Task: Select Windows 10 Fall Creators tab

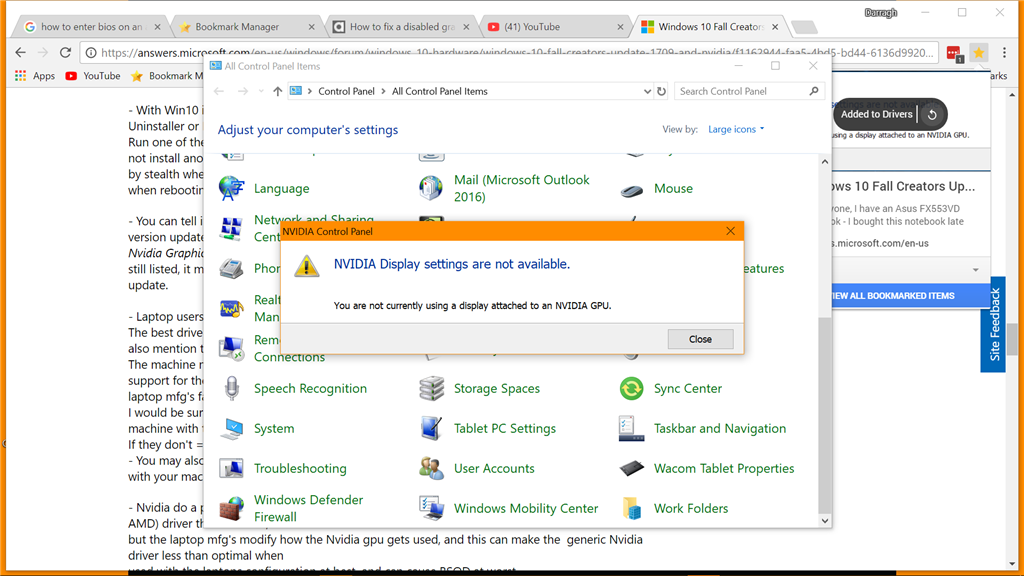Action: coord(709,27)
